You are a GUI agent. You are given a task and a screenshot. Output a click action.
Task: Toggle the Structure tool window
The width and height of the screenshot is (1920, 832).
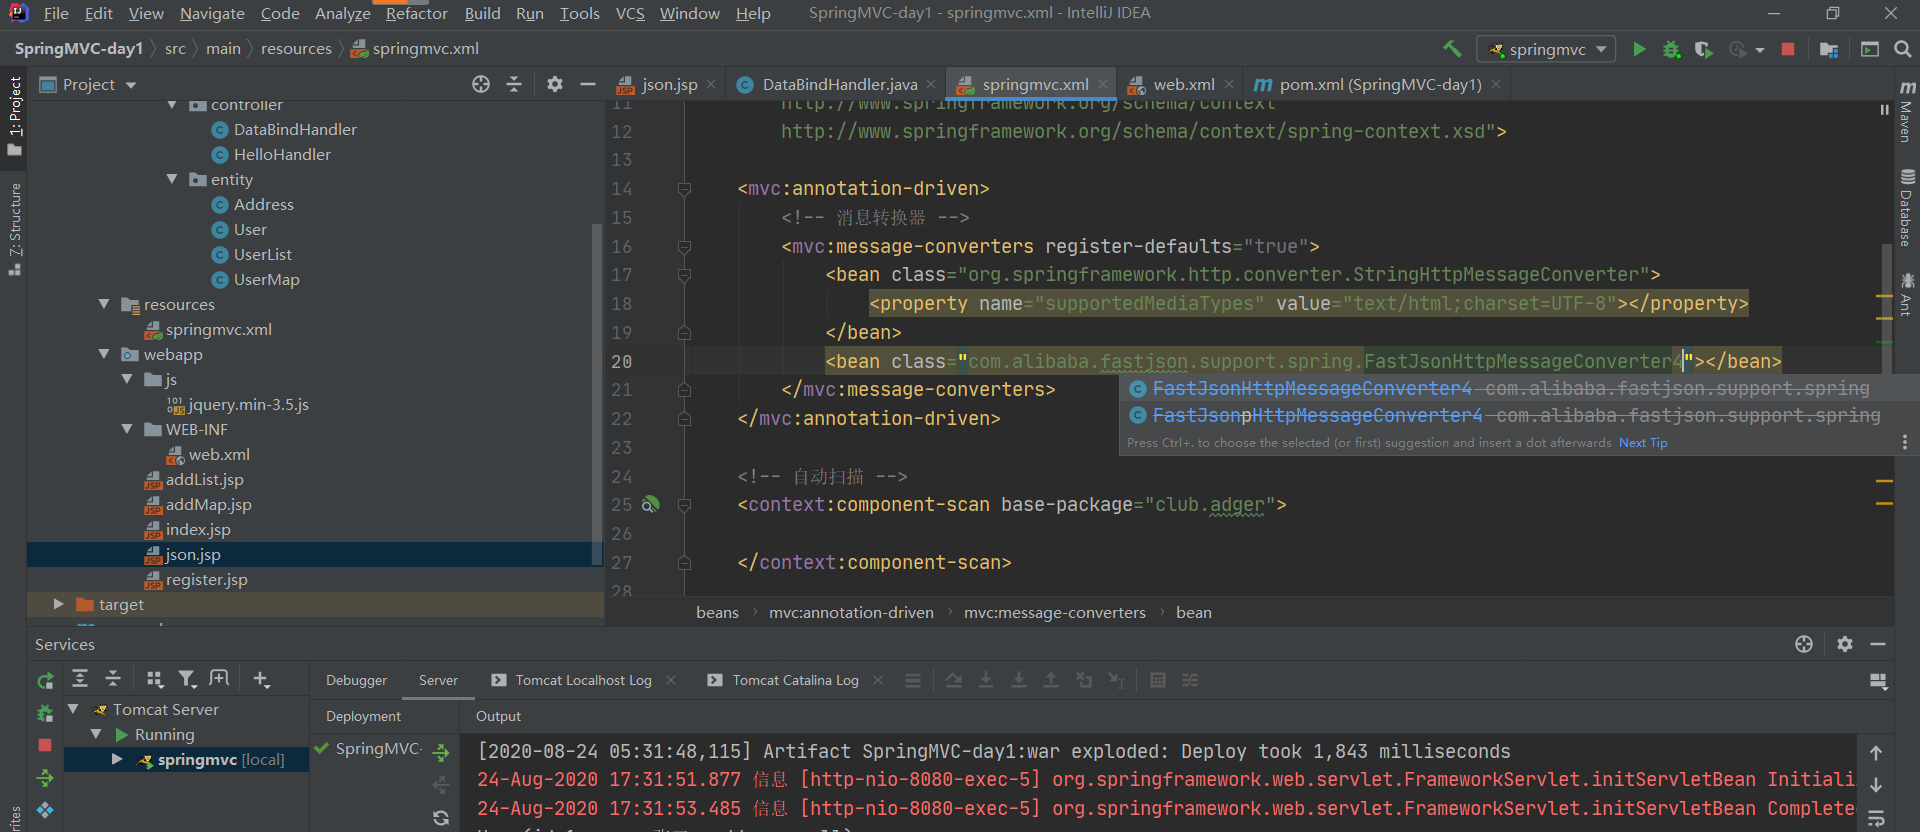(15, 230)
